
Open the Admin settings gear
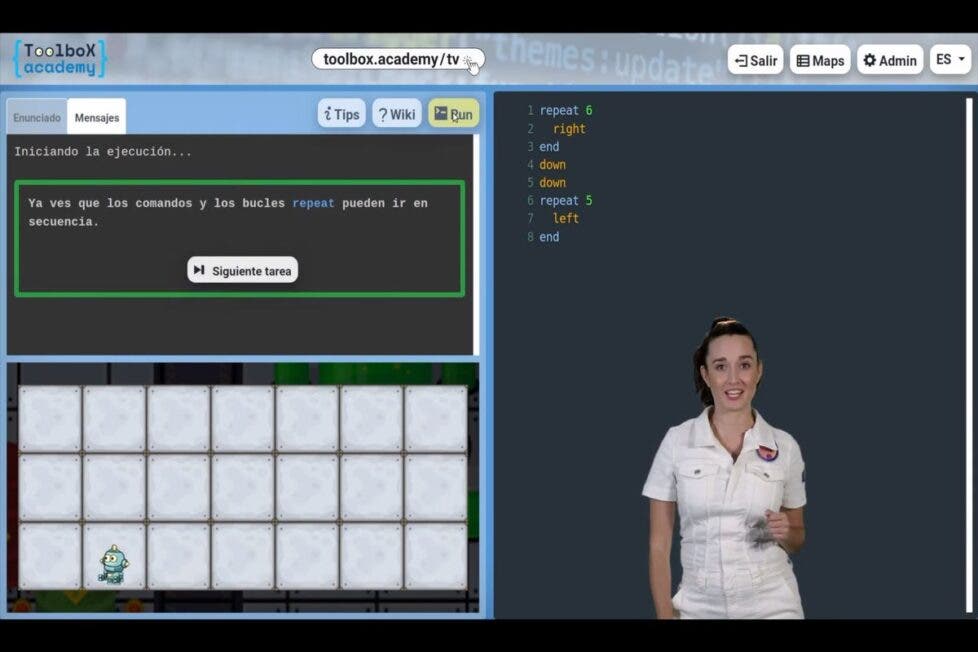889,60
